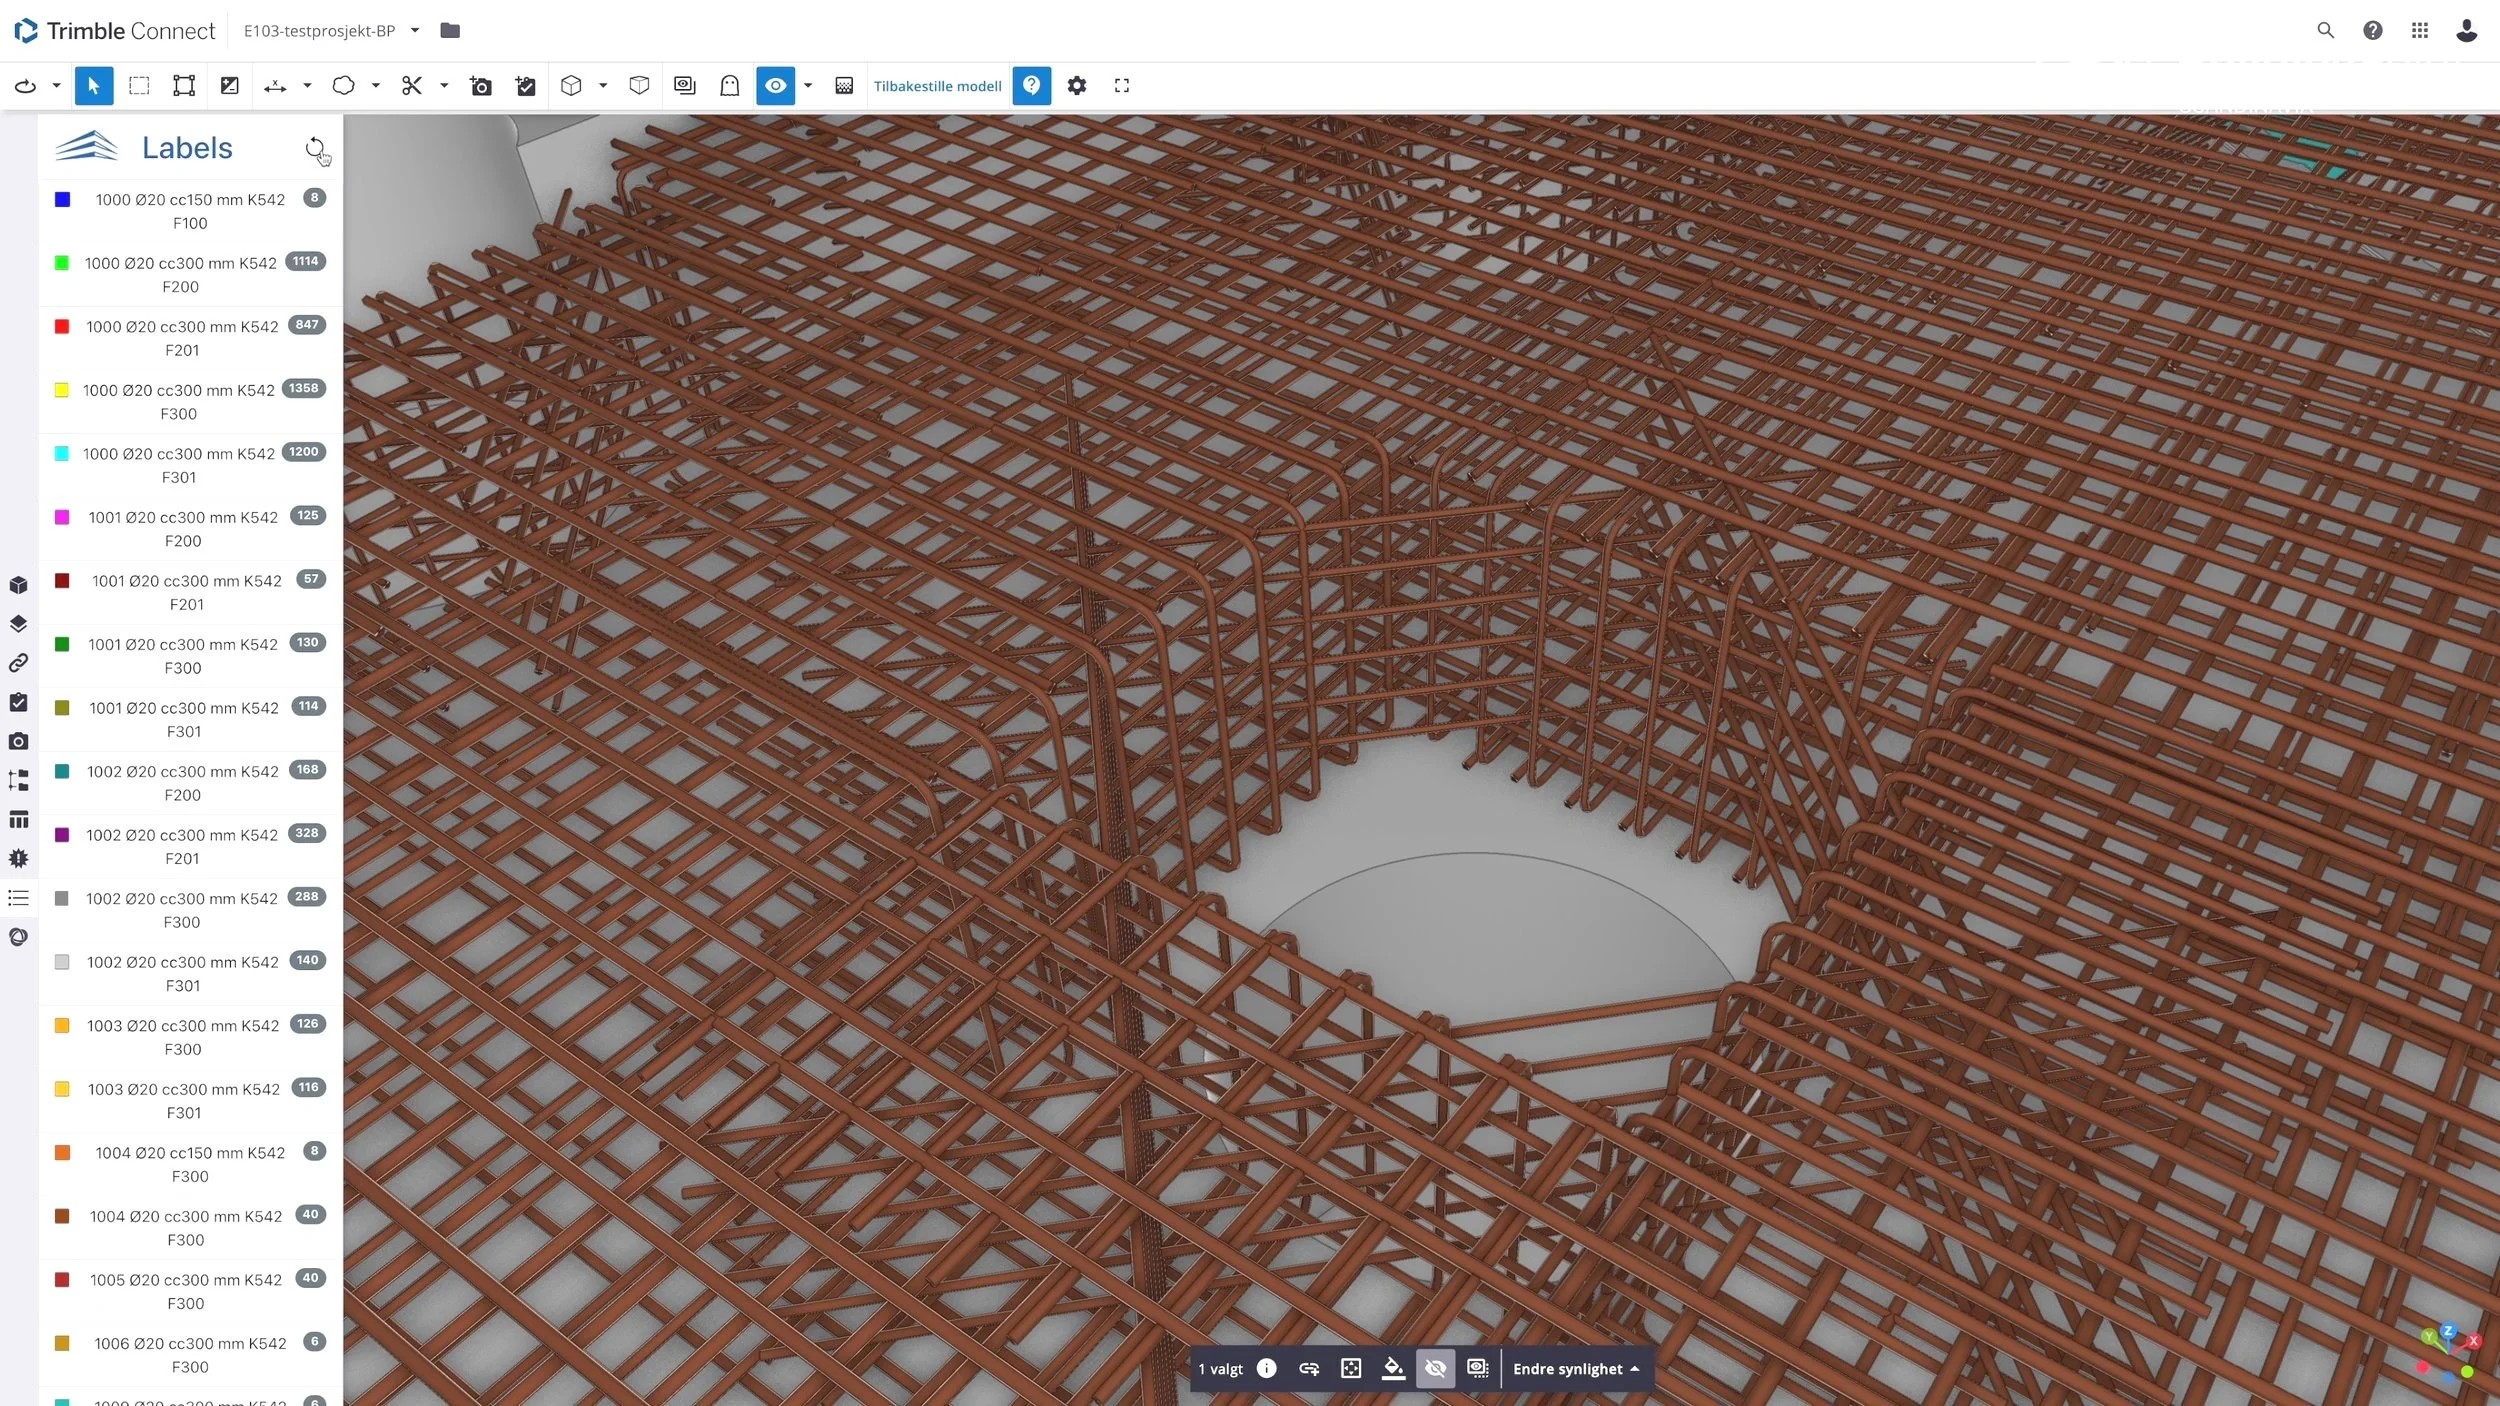Expand the orbit tool dropdown arrow
This screenshot has width=2500, height=1406.
[x=57, y=86]
